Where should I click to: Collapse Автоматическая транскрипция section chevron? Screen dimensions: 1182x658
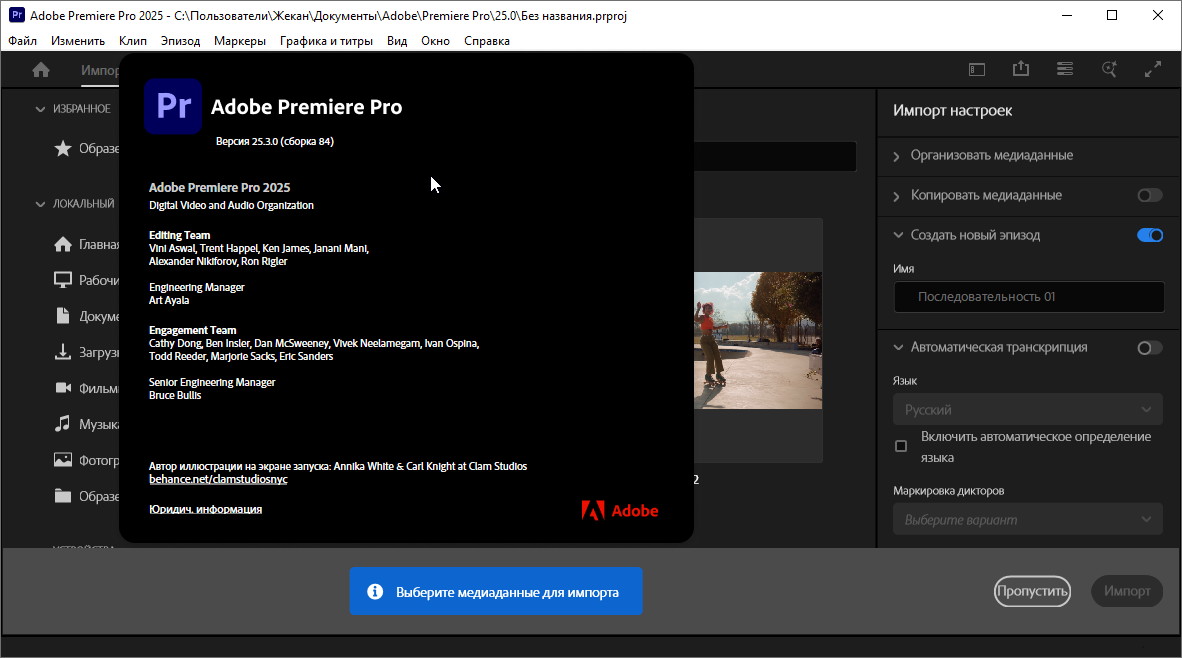pos(898,347)
